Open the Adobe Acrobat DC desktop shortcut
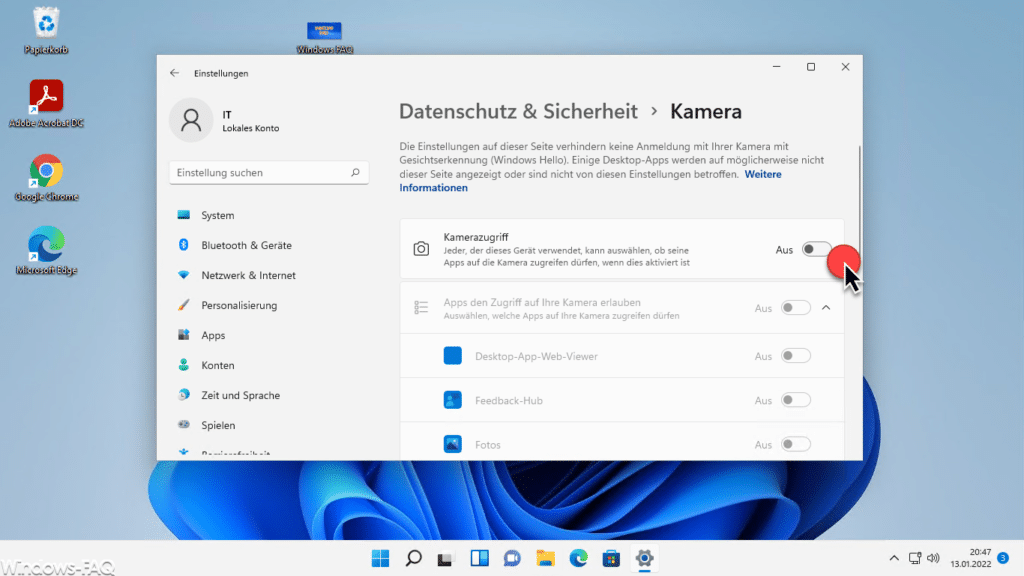Image resolution: width=1024 pixels, height=576 pixels. pyautogui.click(x=46, y=104)
